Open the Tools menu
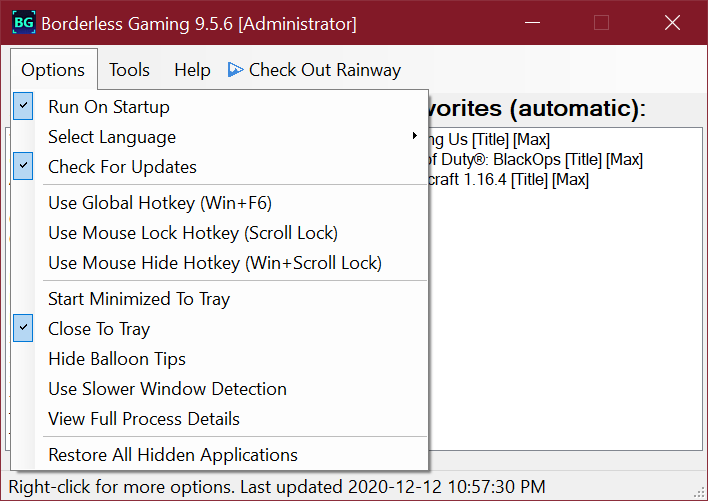Image resolution: width=708 pixels, height=501 pixels. coord(129,70)
